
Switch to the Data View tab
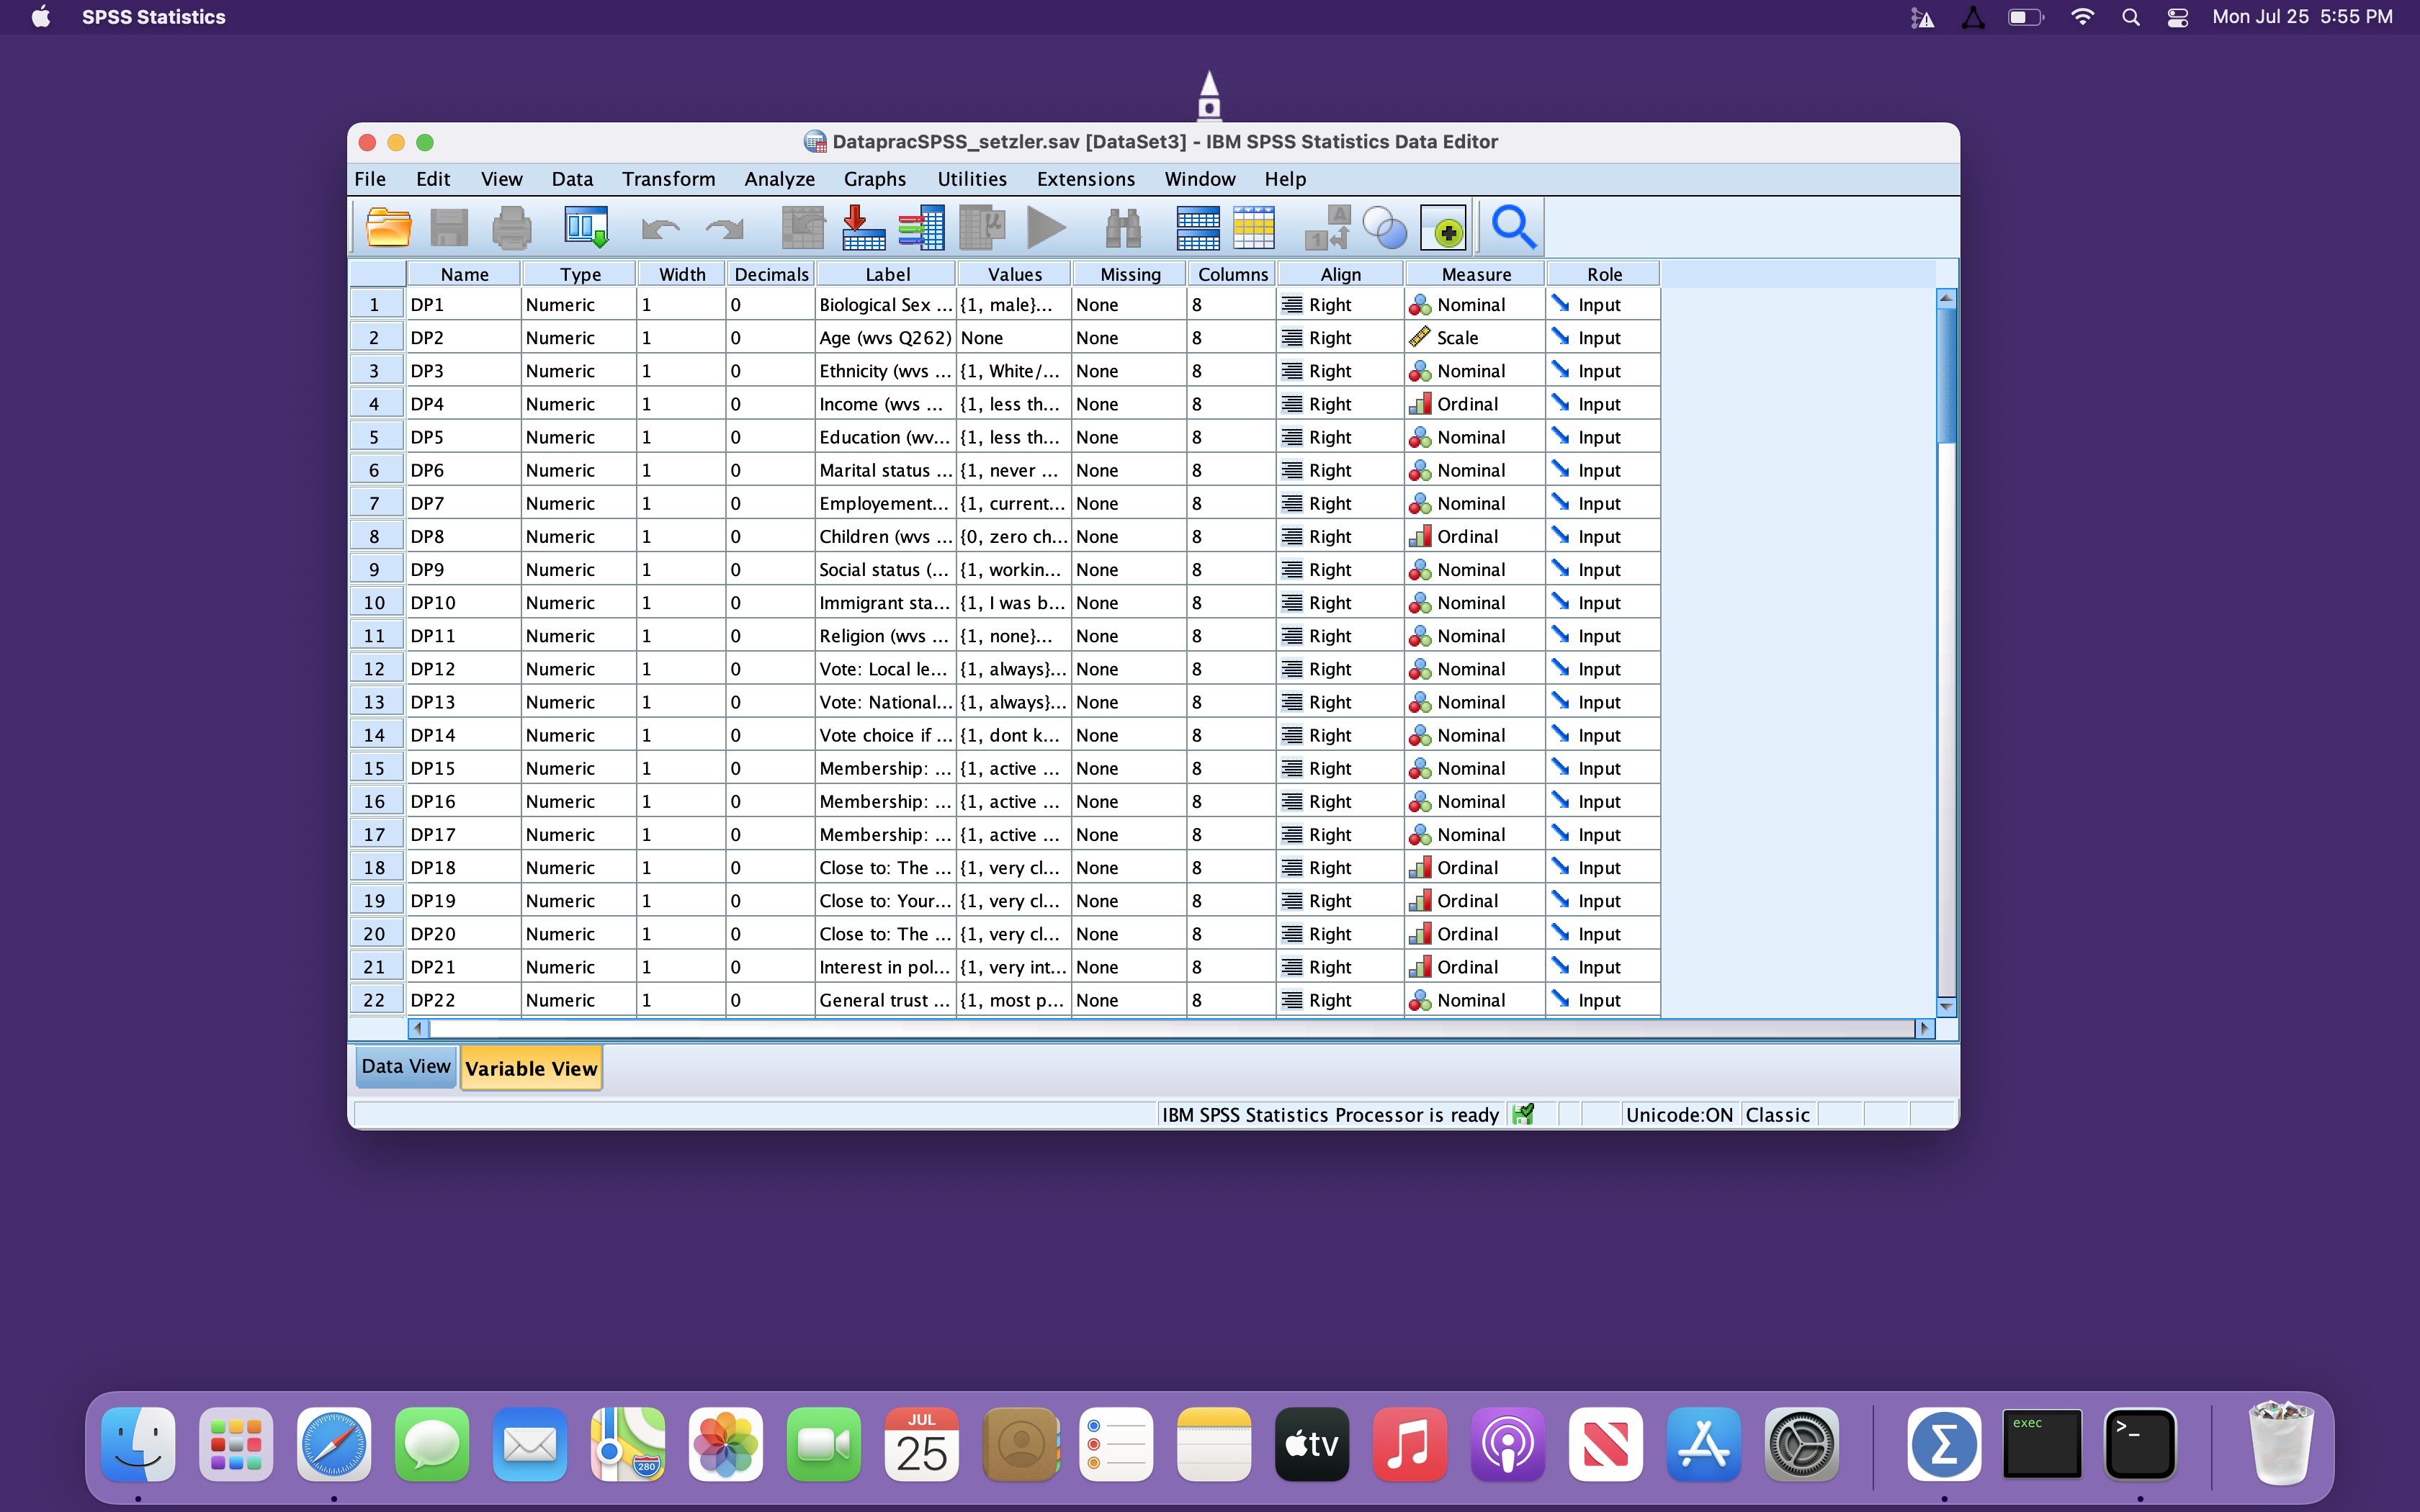406,1067
